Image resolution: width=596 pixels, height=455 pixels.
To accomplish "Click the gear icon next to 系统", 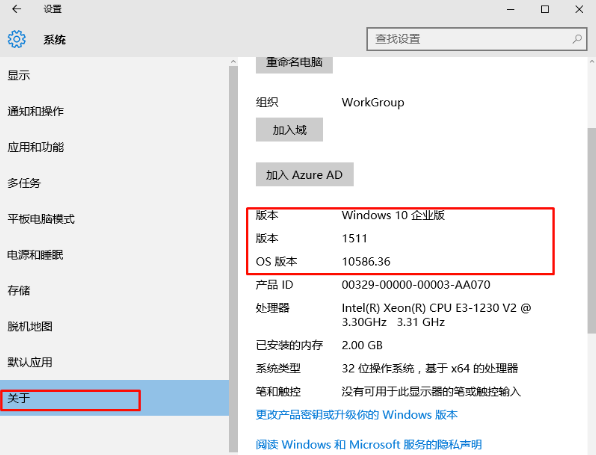I will click(17, 39).
